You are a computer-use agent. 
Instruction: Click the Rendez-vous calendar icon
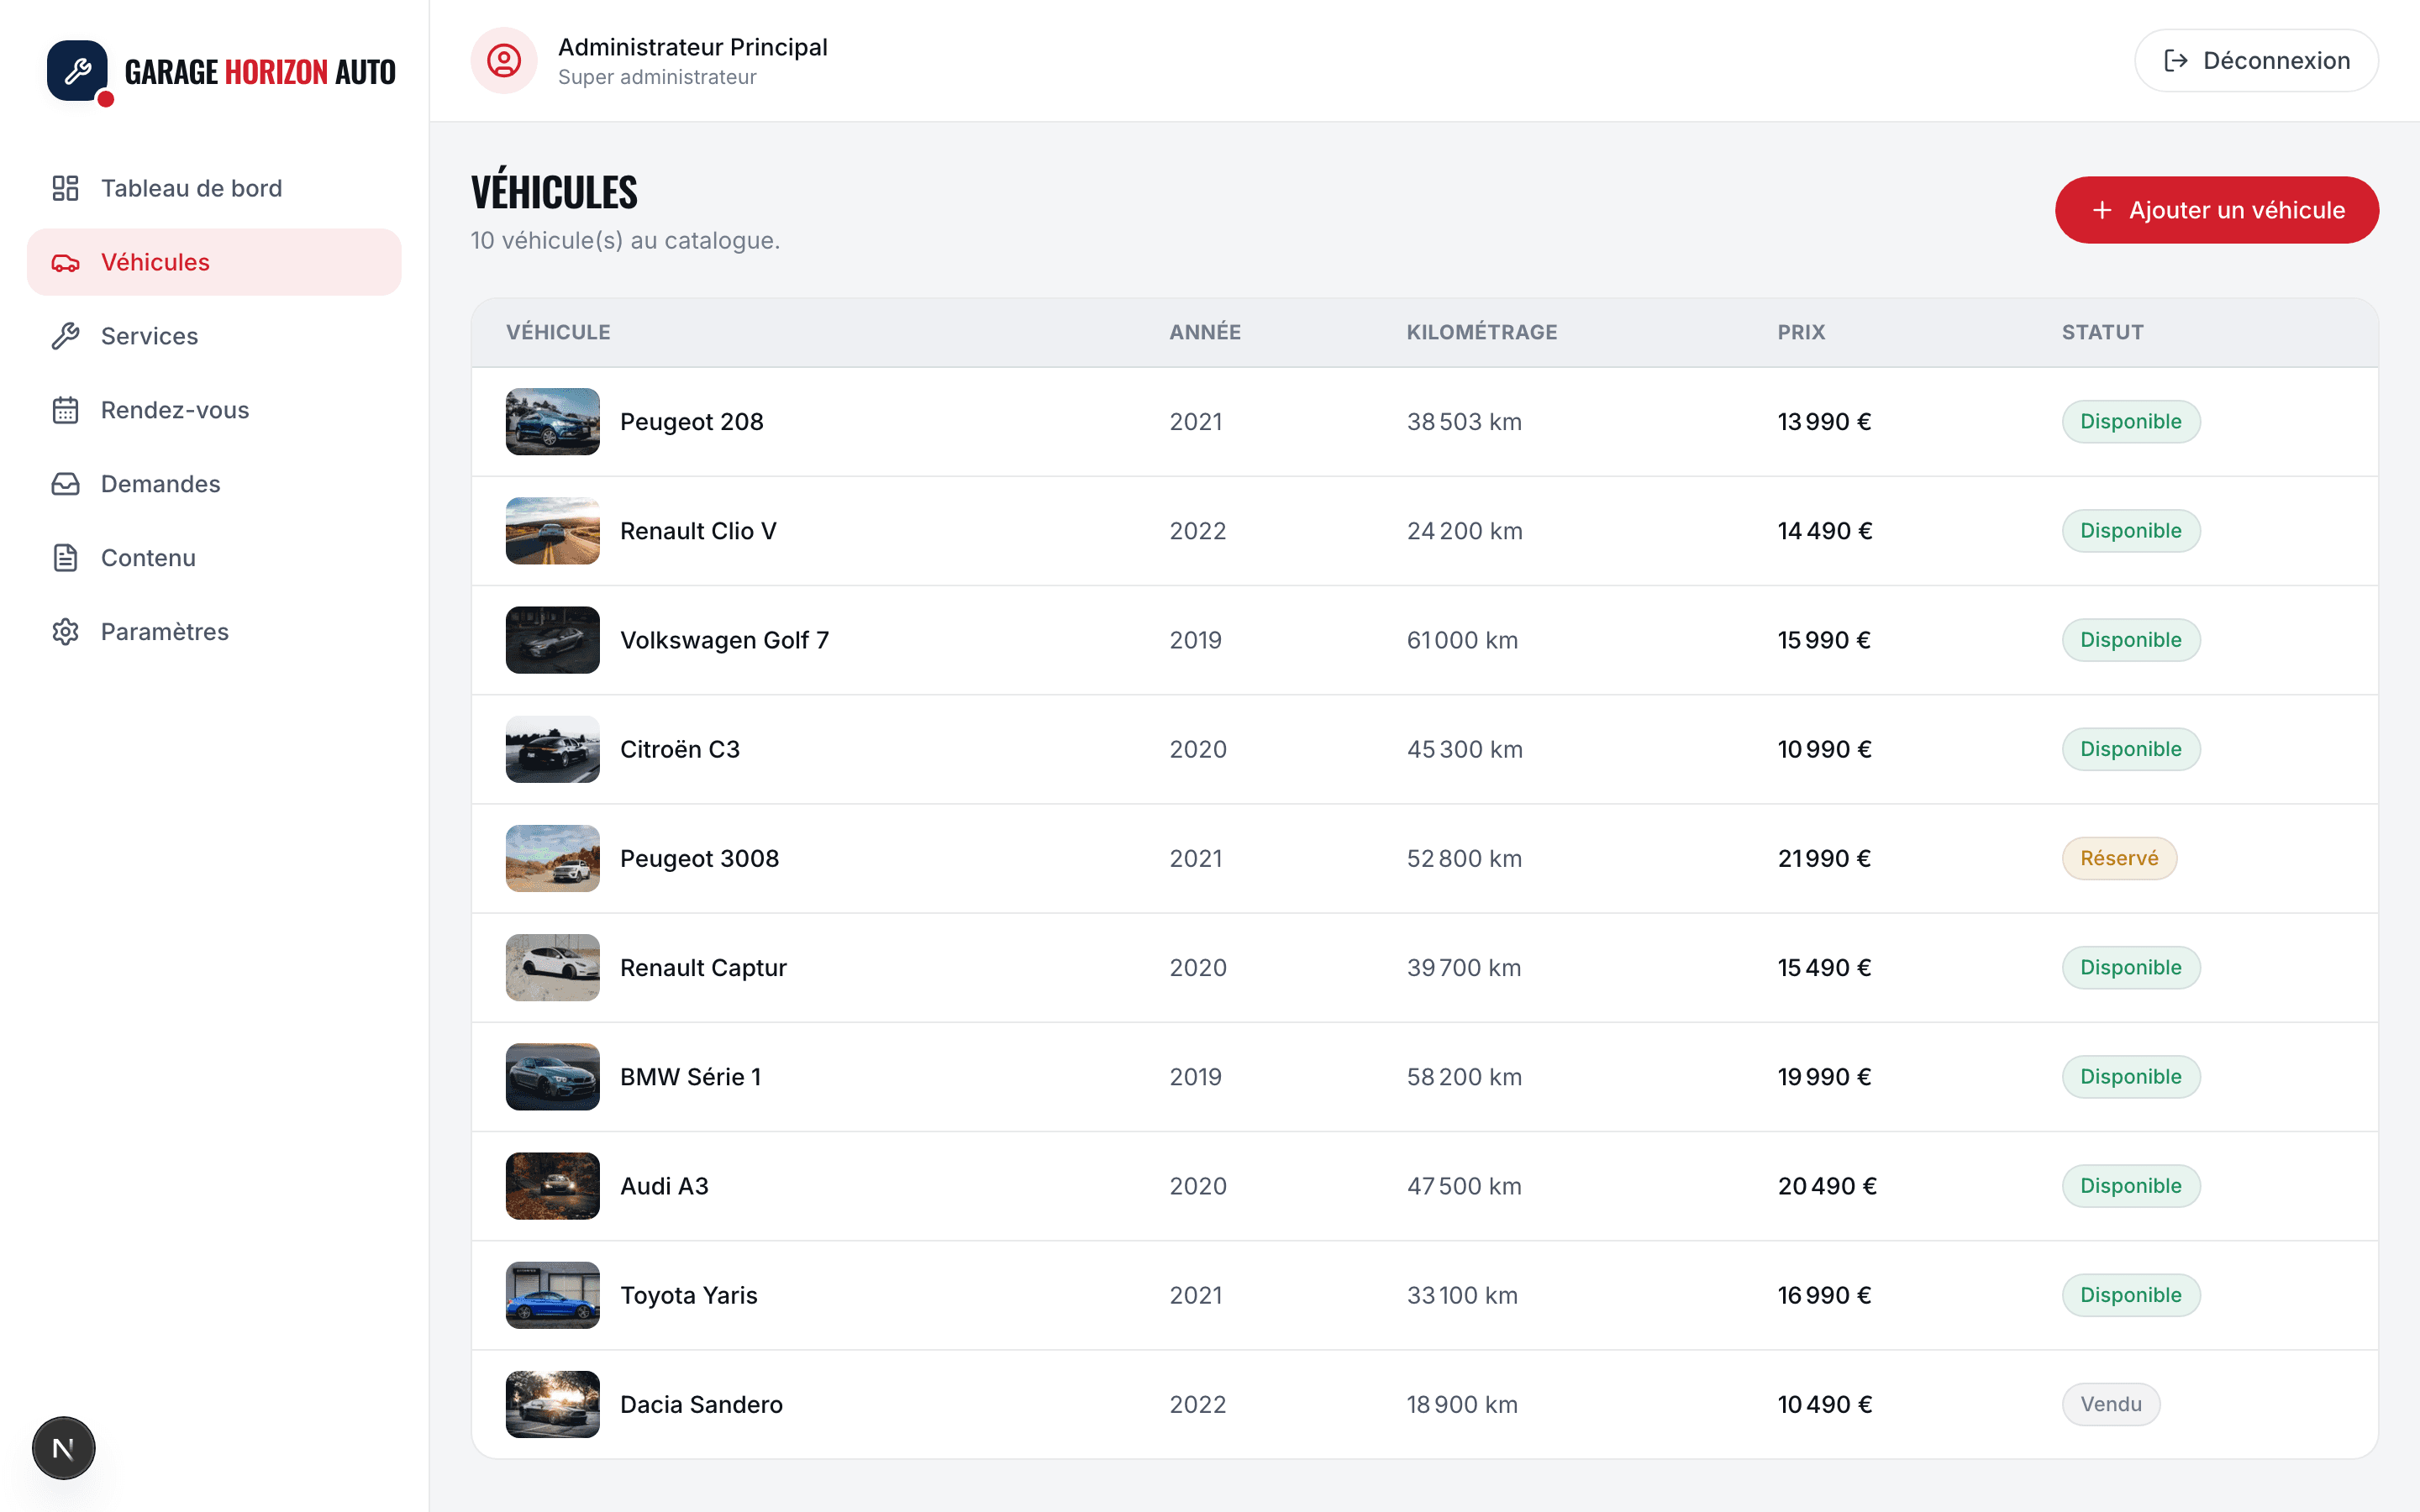[65, 410]
